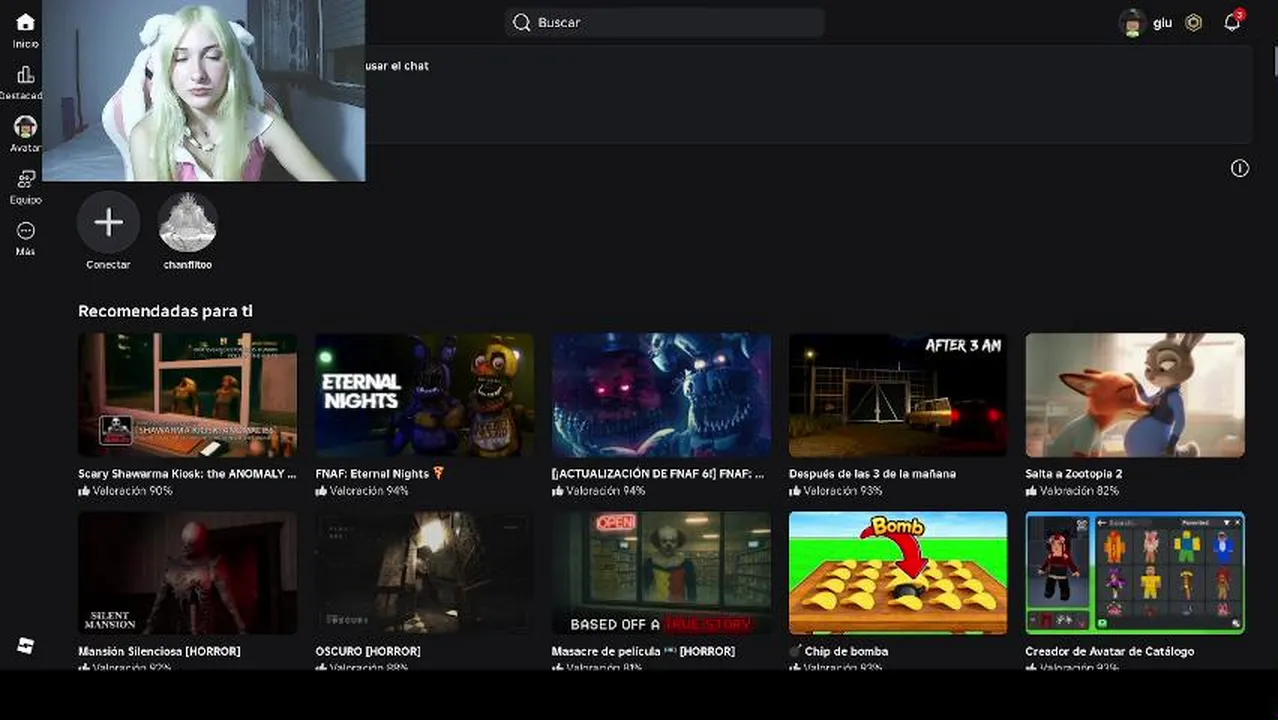Open the Más options icon
1278x720 pixels.
pyautogui.click(x=25, y=231)
